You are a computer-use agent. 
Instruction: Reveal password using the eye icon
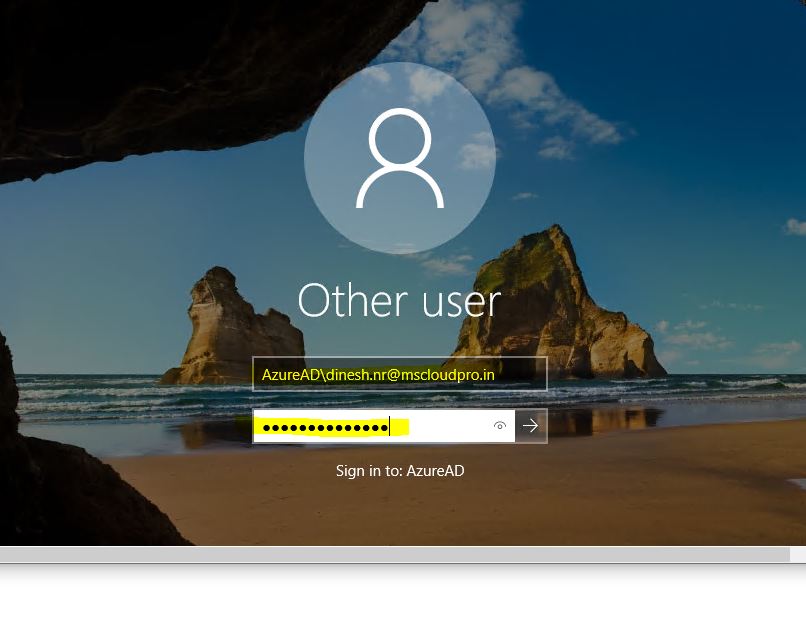click(x=500, y=426)
